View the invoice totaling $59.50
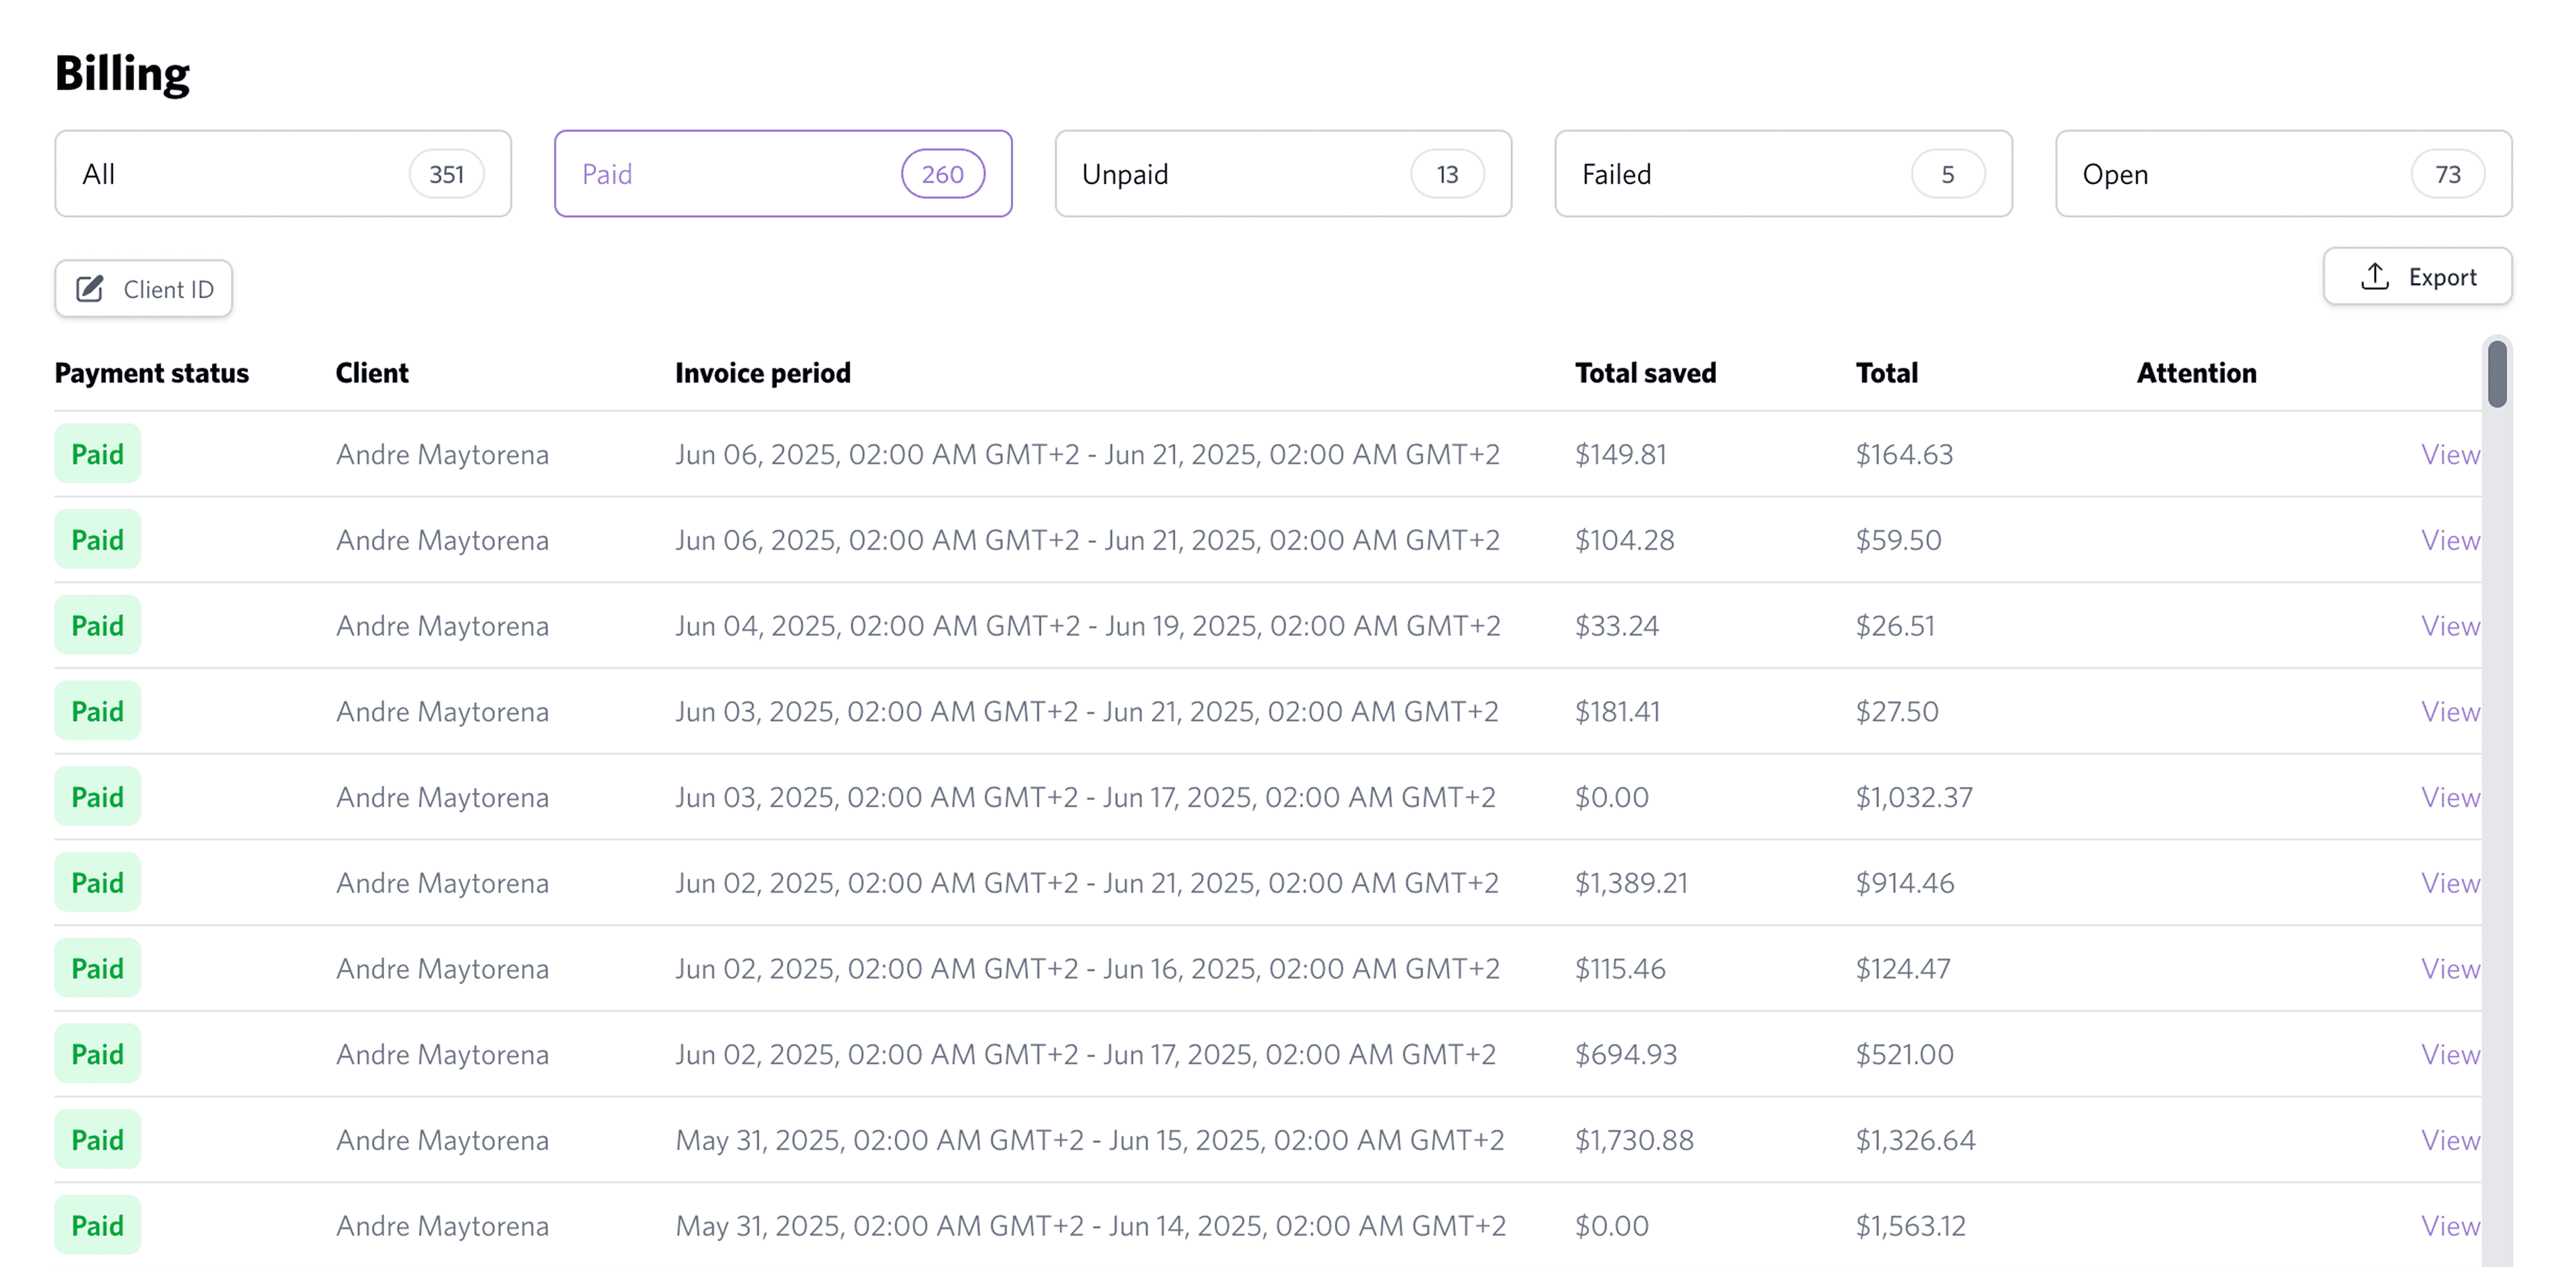 coord(2449,540)
